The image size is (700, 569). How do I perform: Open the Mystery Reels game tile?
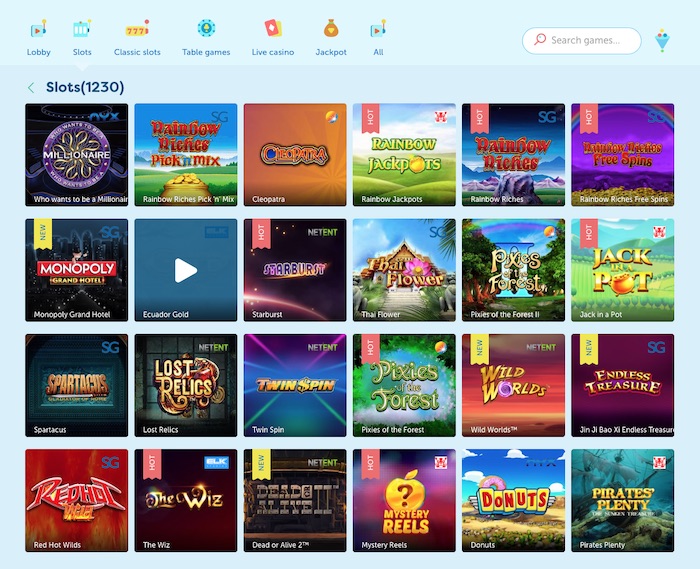pyautogui.click(x=404, y=500)
